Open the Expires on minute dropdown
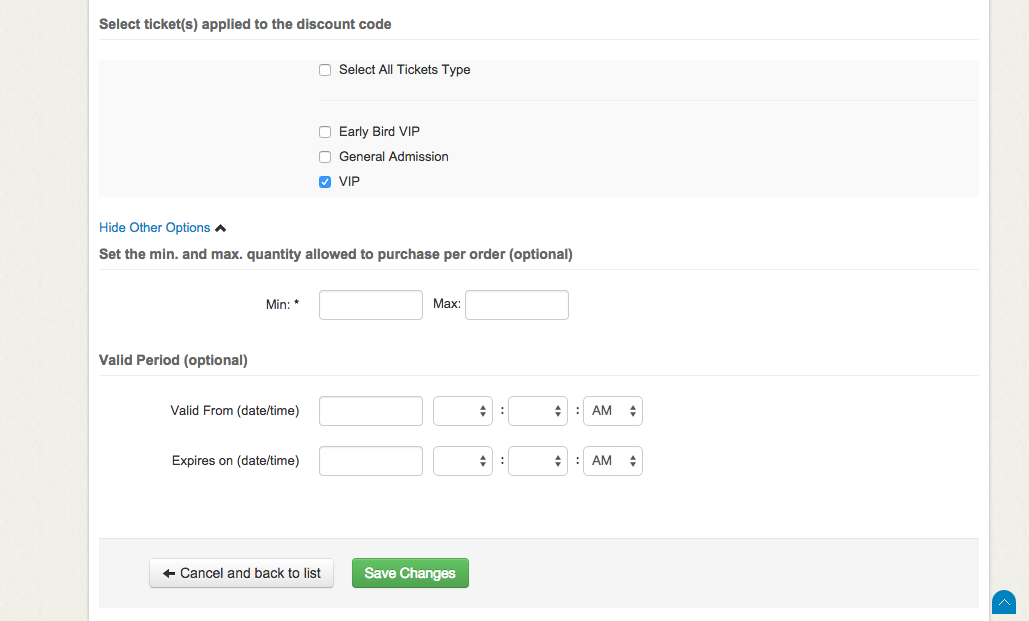 [538, 461]
